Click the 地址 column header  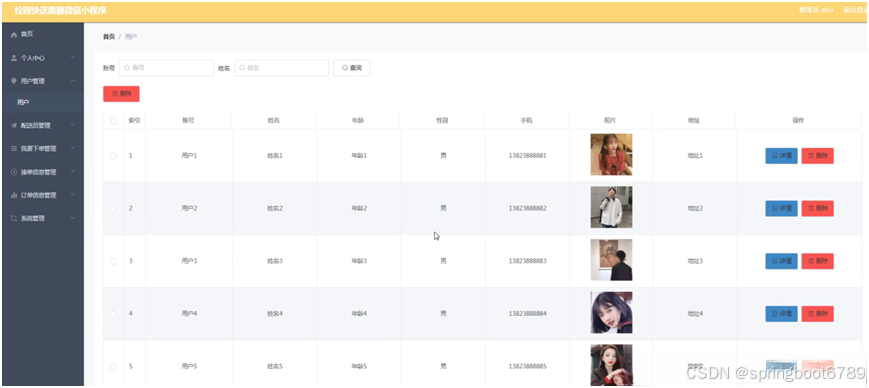tap(694, 120)
